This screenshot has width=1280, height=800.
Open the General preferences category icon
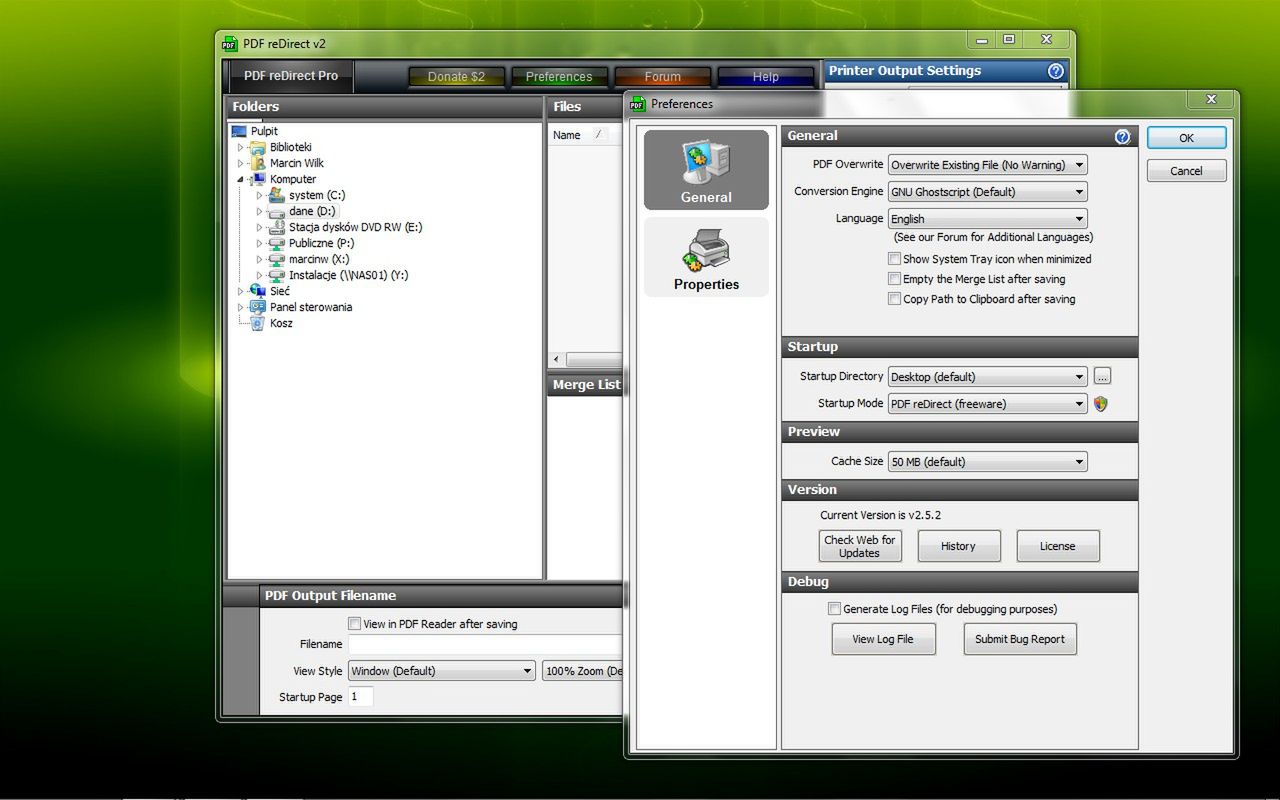click(706, 169)
